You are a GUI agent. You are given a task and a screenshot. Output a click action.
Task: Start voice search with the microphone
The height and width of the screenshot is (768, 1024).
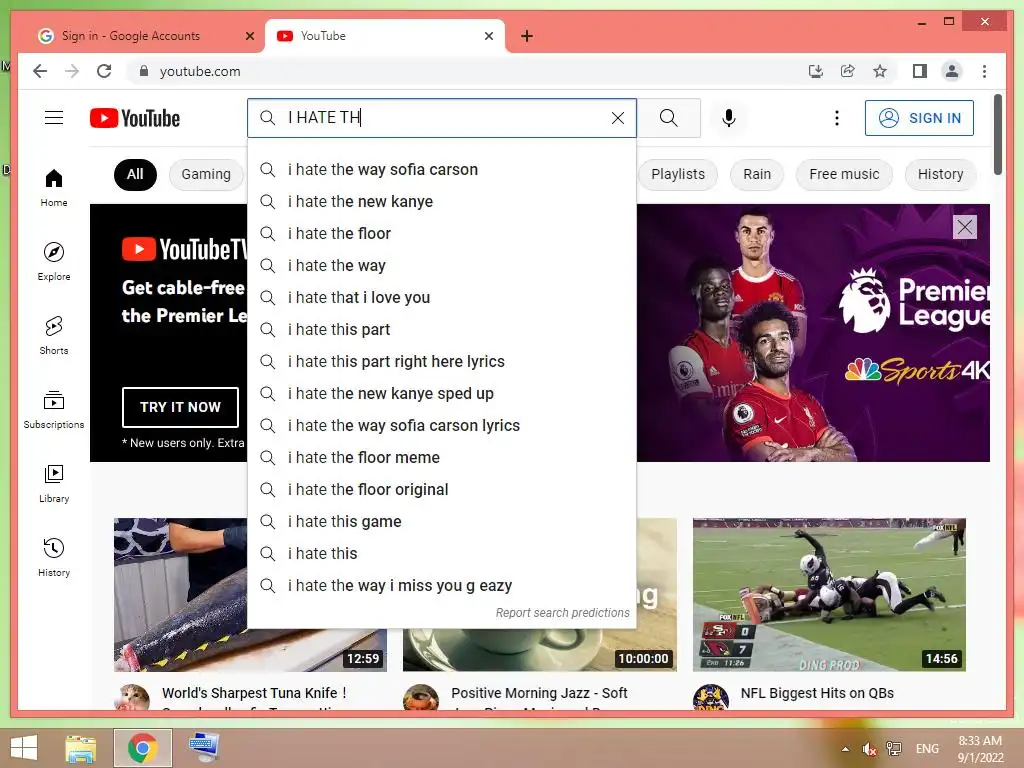click(x=729, y=118)
